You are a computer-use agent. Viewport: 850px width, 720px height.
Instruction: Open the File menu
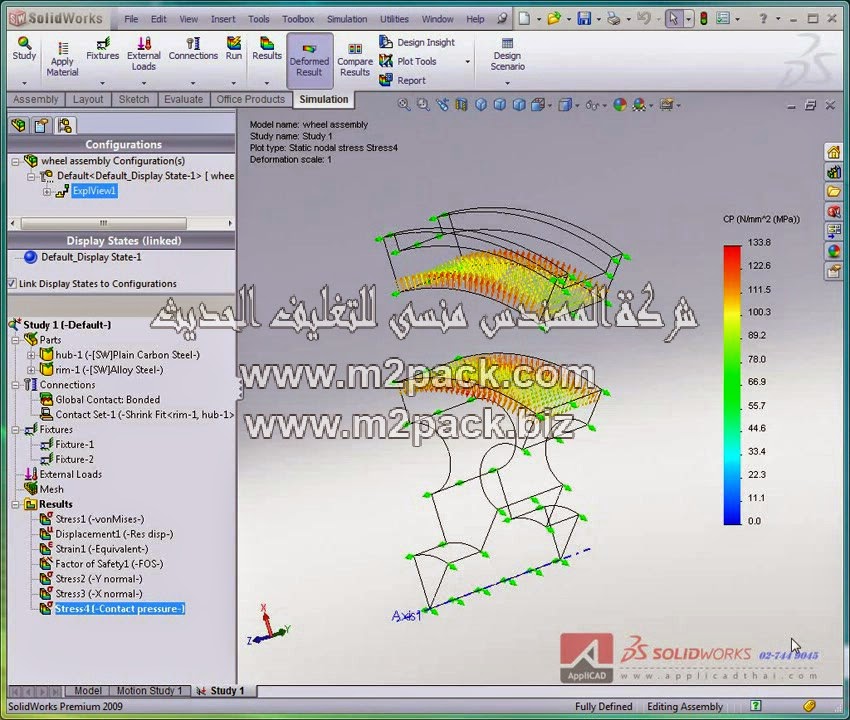131,19
